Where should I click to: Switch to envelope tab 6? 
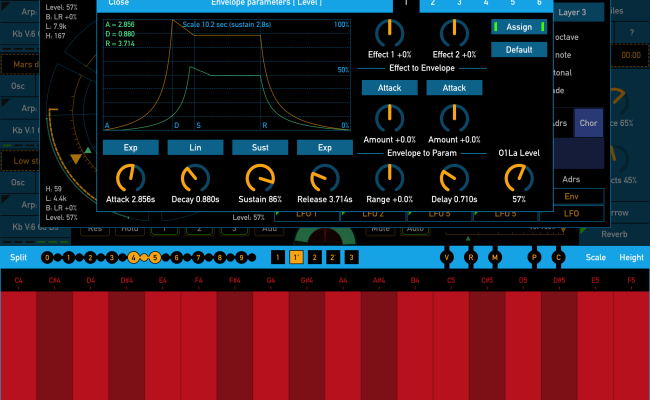coord(539,3)
